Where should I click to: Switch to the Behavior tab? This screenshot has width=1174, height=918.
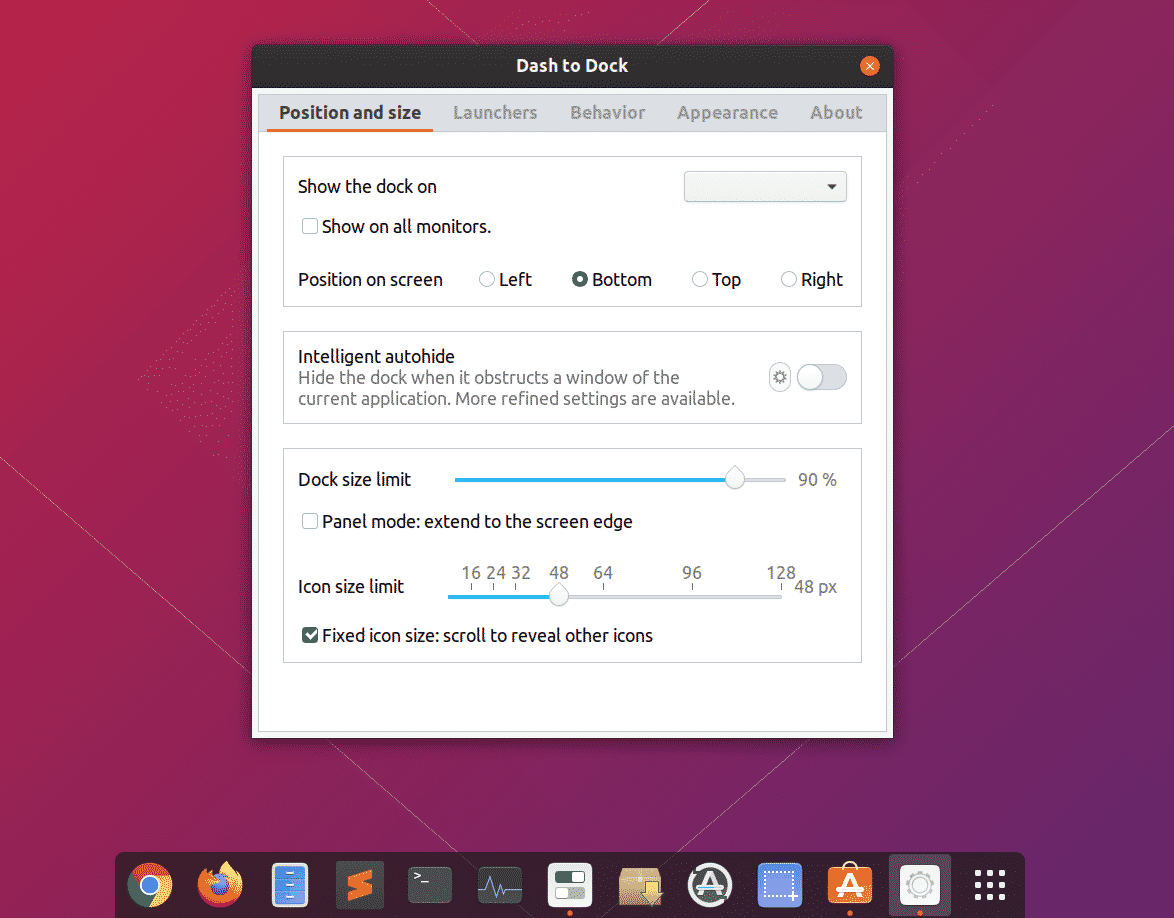[x=607, y=112]
